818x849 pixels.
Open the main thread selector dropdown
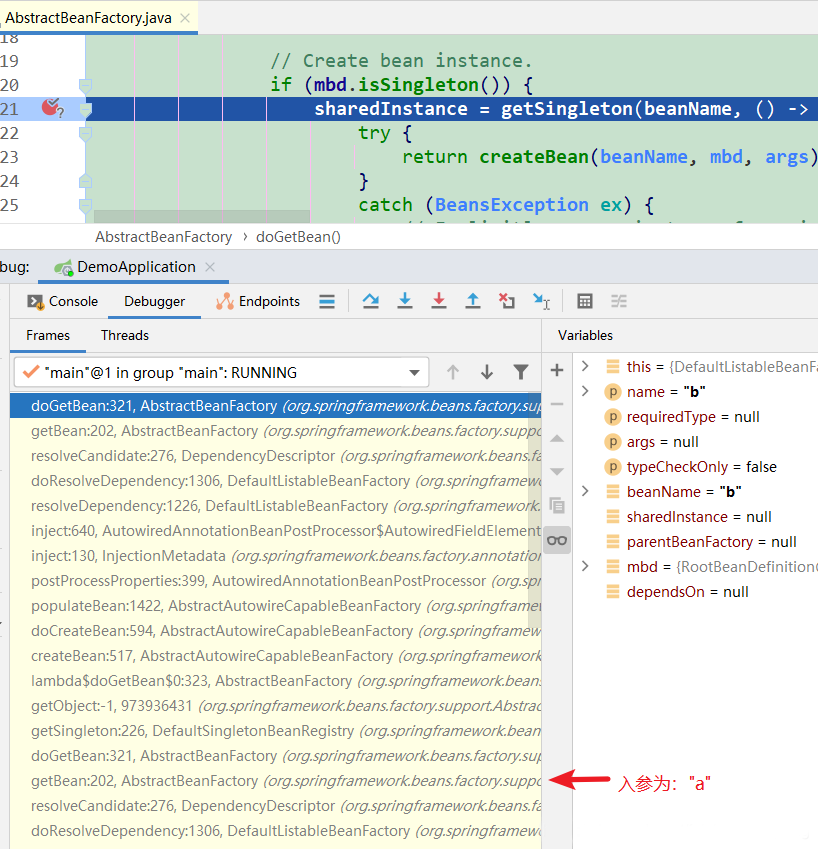click(x=221, y=373)
